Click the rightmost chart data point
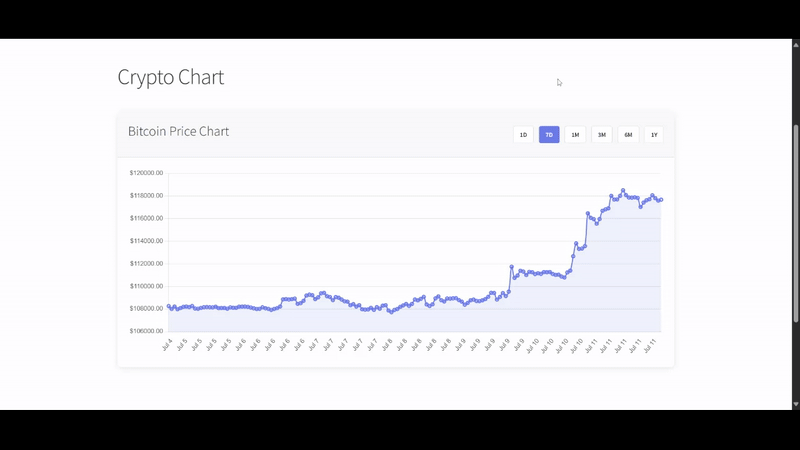The height and width of the screenshot is (450, 800). click(661, 200)
